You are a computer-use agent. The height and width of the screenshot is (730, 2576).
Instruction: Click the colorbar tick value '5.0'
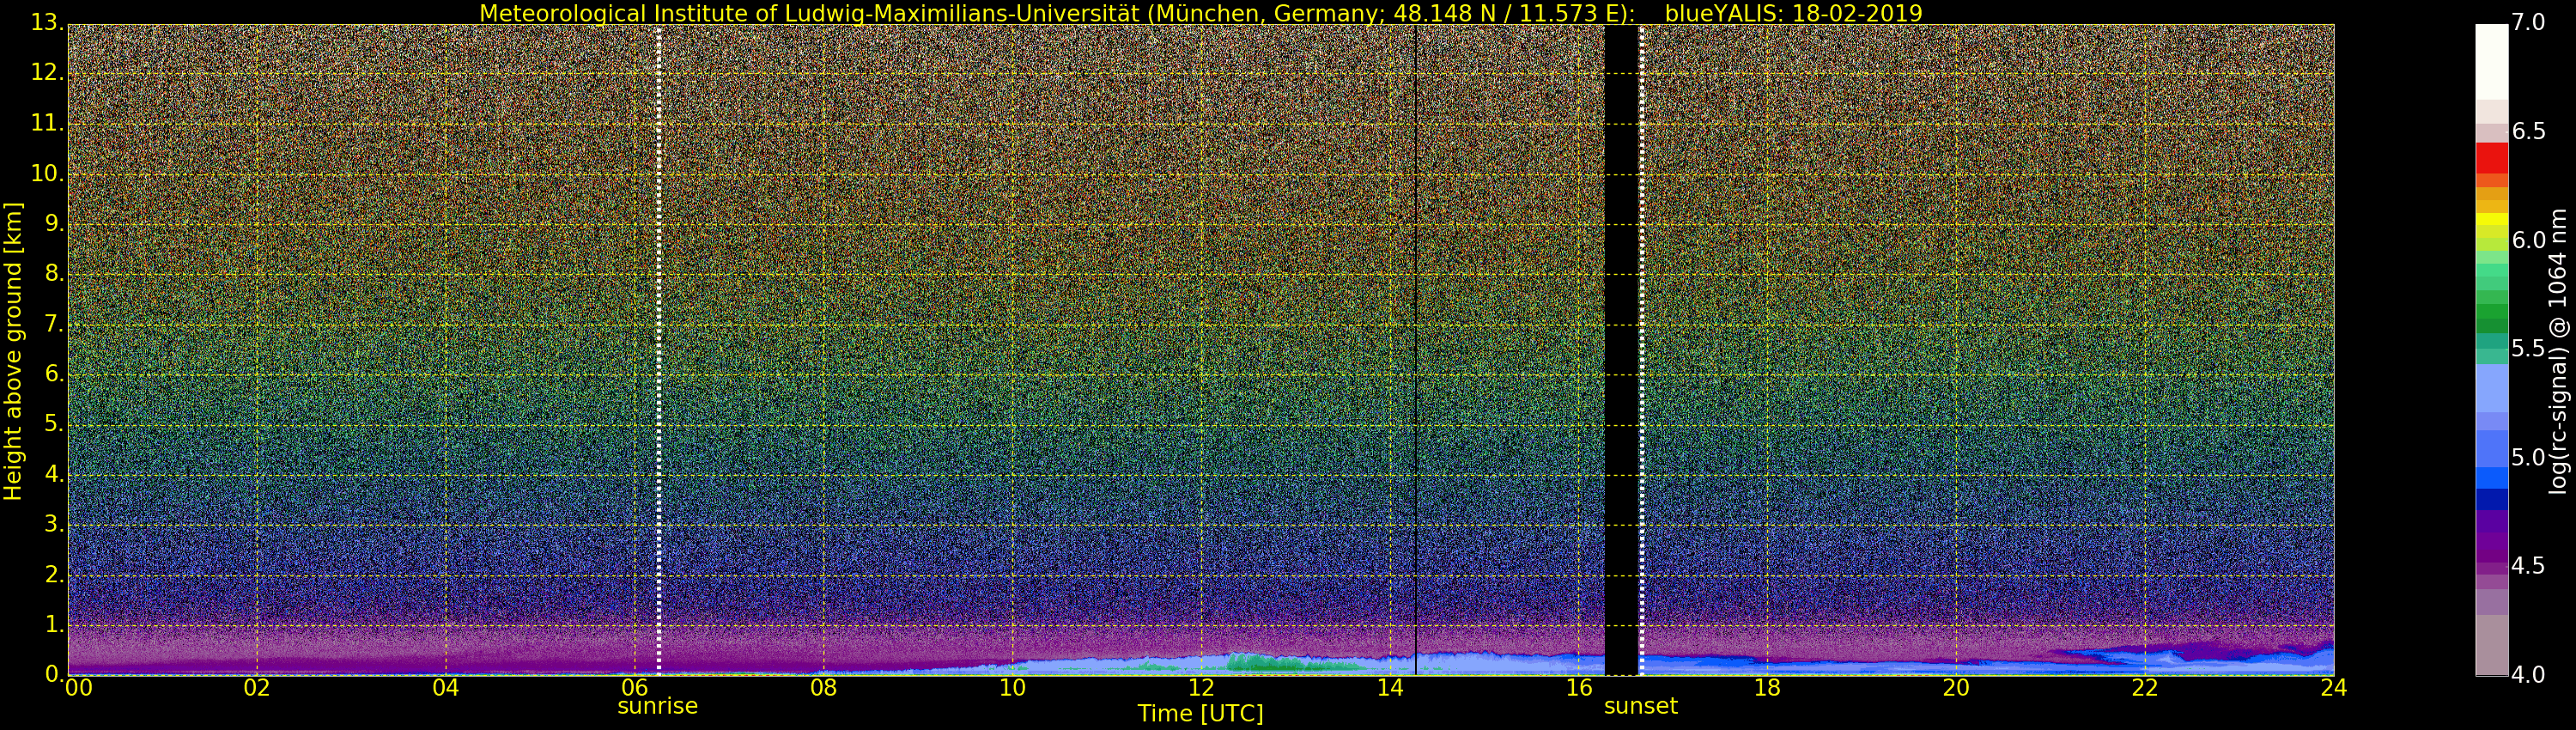(x=2528, y=457)
